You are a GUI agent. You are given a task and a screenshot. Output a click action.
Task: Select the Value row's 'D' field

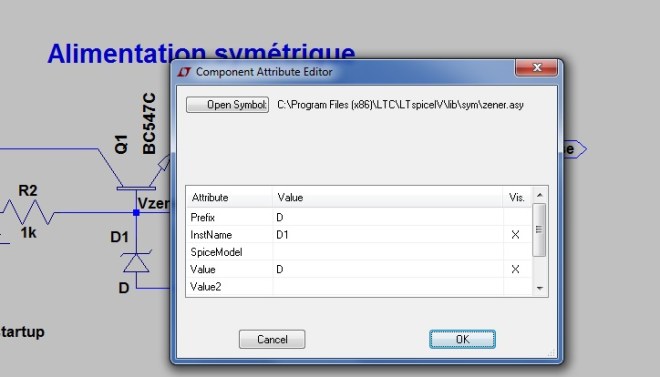[387, 269]
